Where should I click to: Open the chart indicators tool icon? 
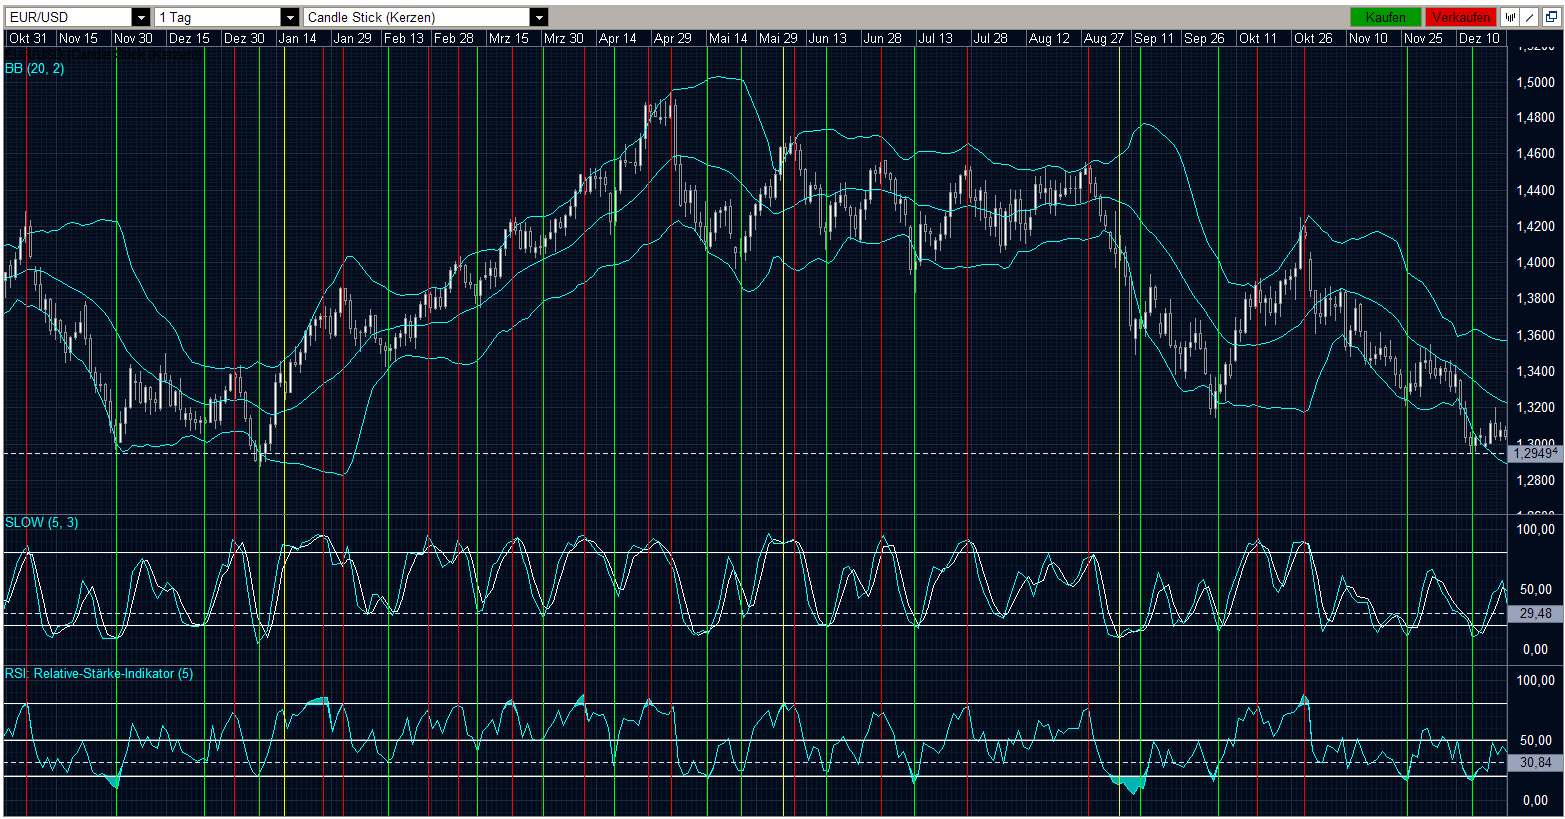[1509, 17]
